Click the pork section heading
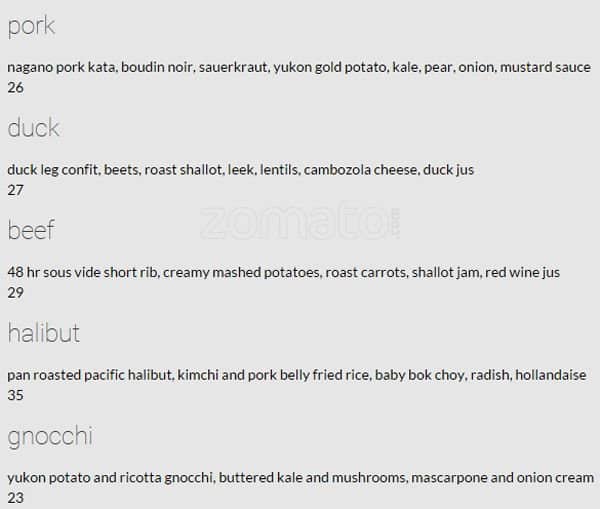Image resolution: width=600 pixels, height=509 pixels. point(31,27)
